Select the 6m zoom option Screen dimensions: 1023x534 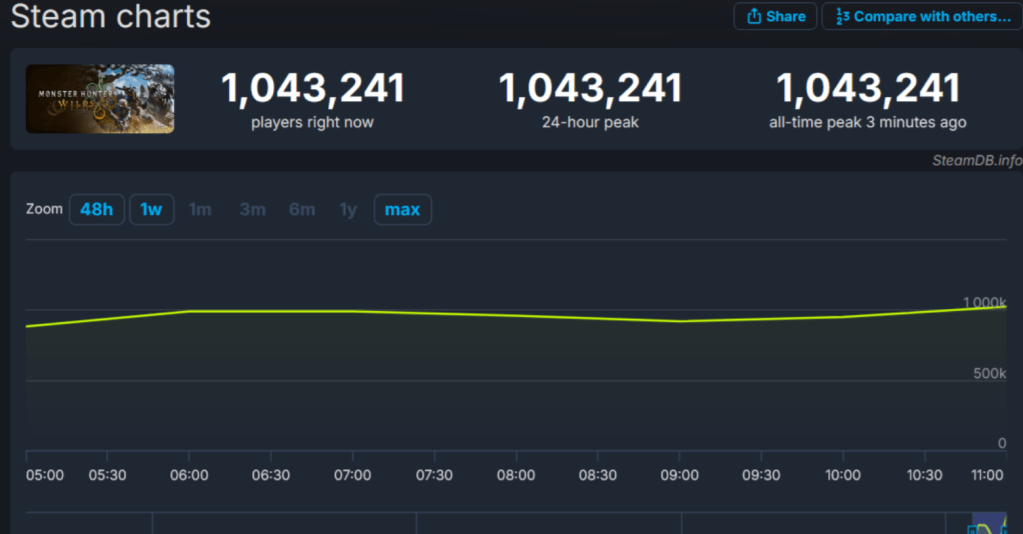302,209
